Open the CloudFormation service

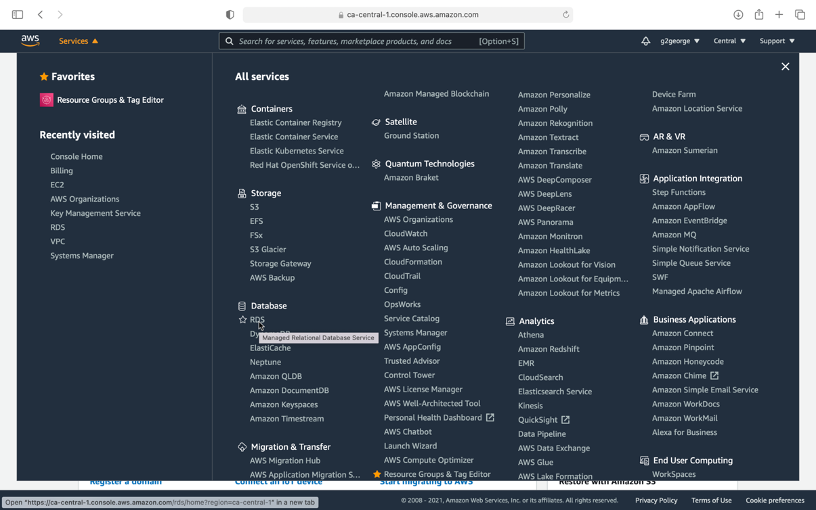click(x=413, y=262)
